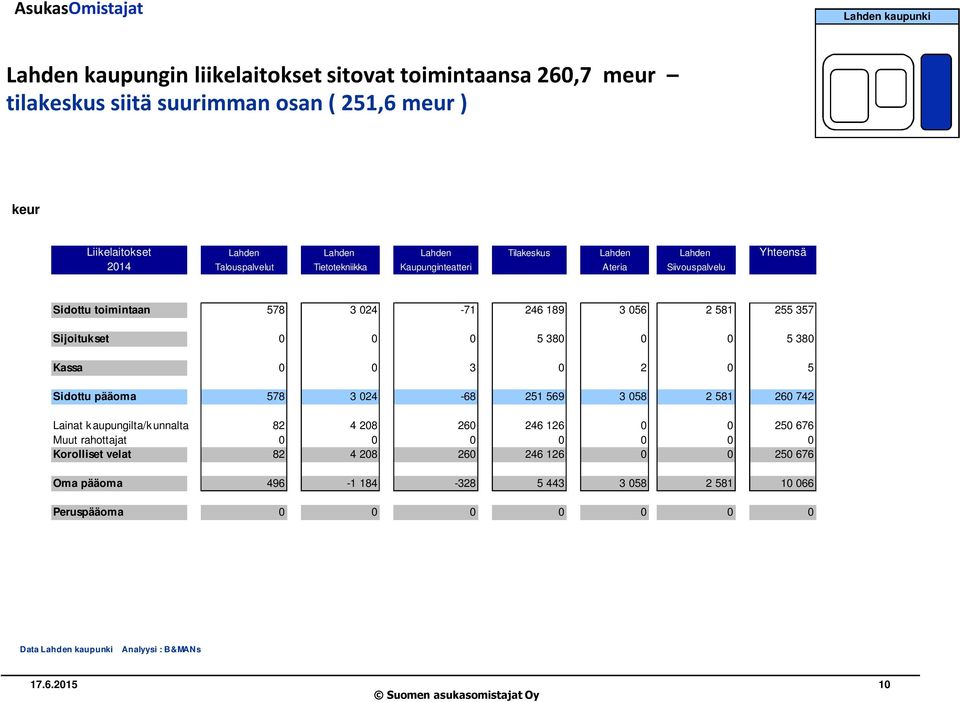Select the Kassa total value 5
The image size is (960, 702).
[x=811, y=368]
